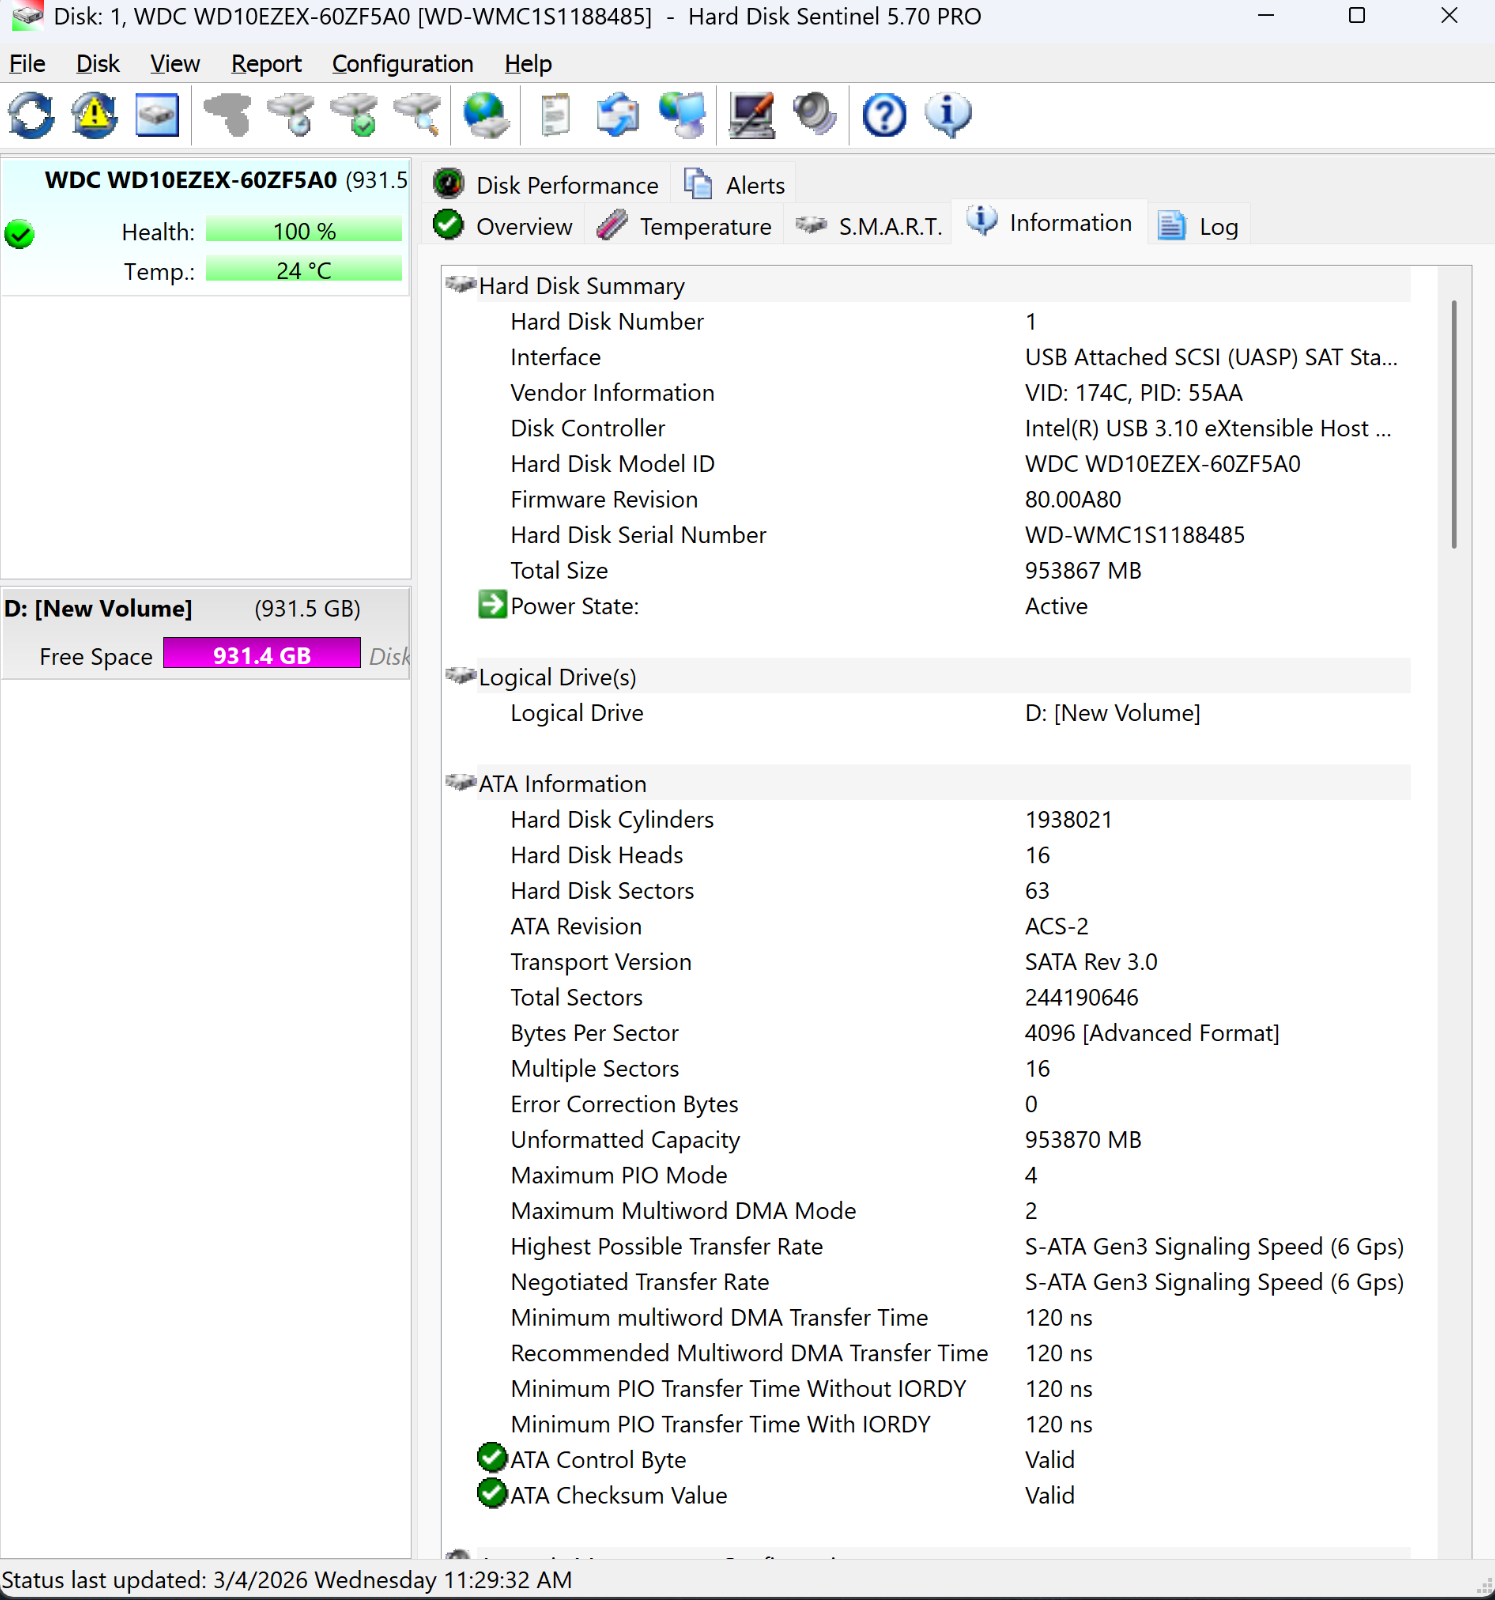Click the vertical scrollbar in Information panel
Screen dimensions: 1495x1600
(x=1454, y=424)
